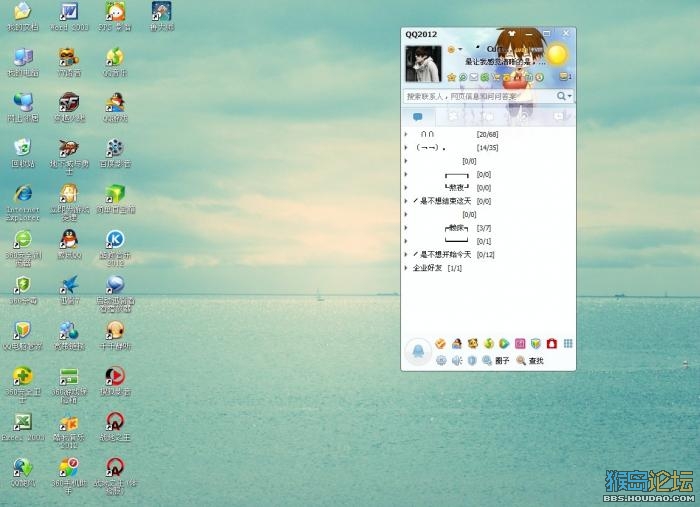The width and height of the screenshot is (700, 507).
Task: Select Tencent QQ penguin desktop shortcut
Action: pos(69,245)
